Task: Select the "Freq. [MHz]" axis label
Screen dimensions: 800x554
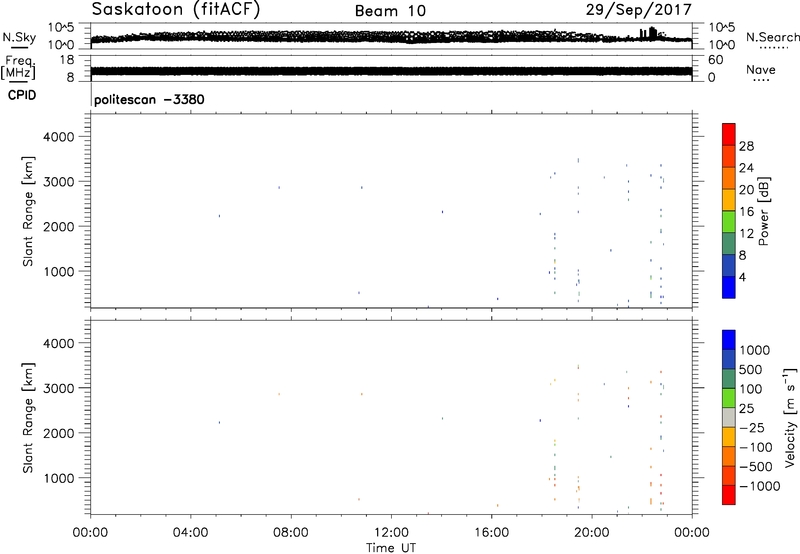Action: pyautogui.click(x=19, y=67)
